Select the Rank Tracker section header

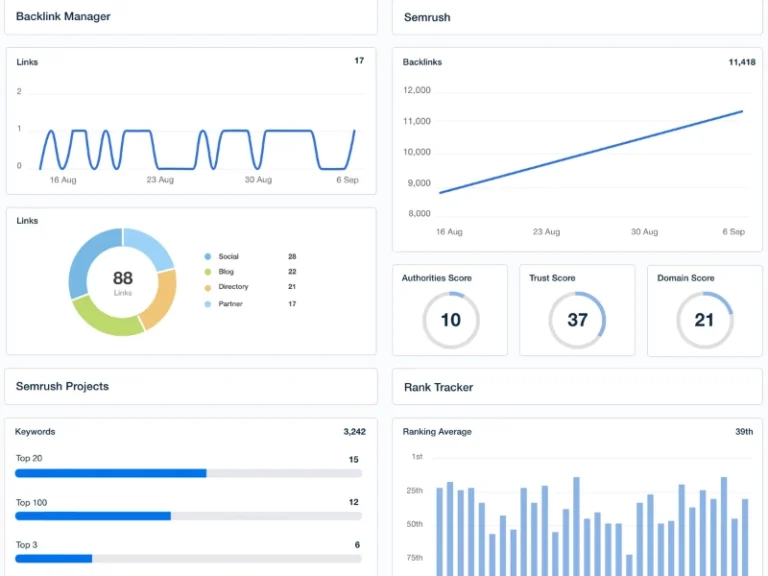439,387
